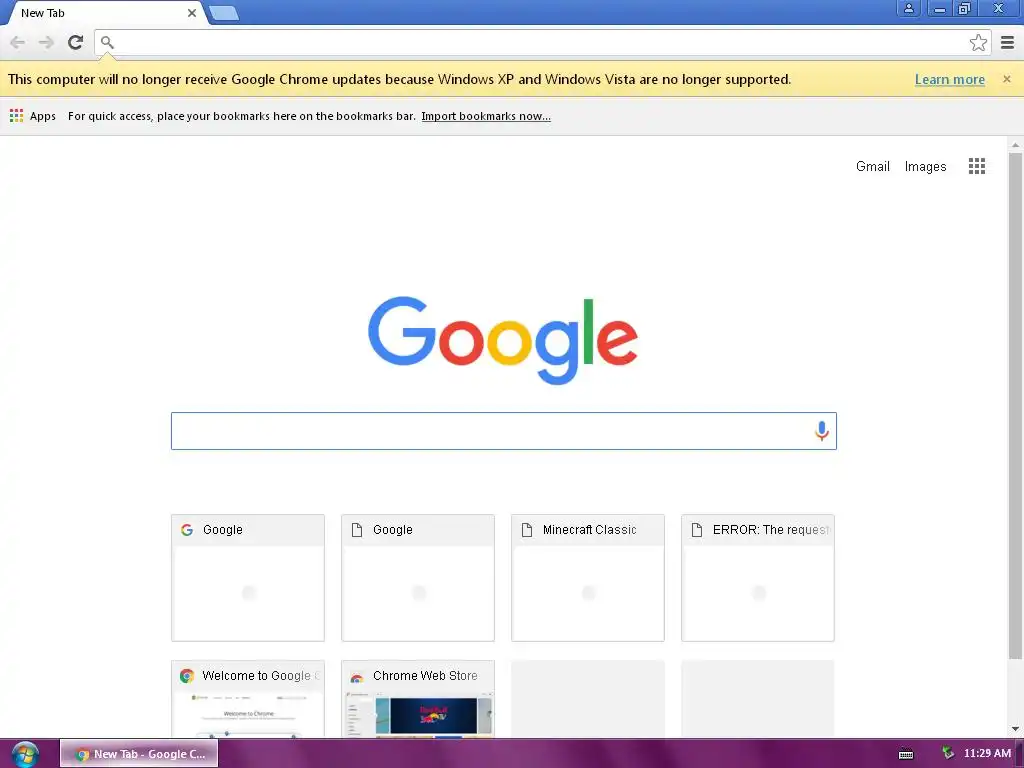The width and height of the screenshot is (1024, 768).
Task: Open the Apps shortcut in bookmarks bar
Action: tap(33, 116)
